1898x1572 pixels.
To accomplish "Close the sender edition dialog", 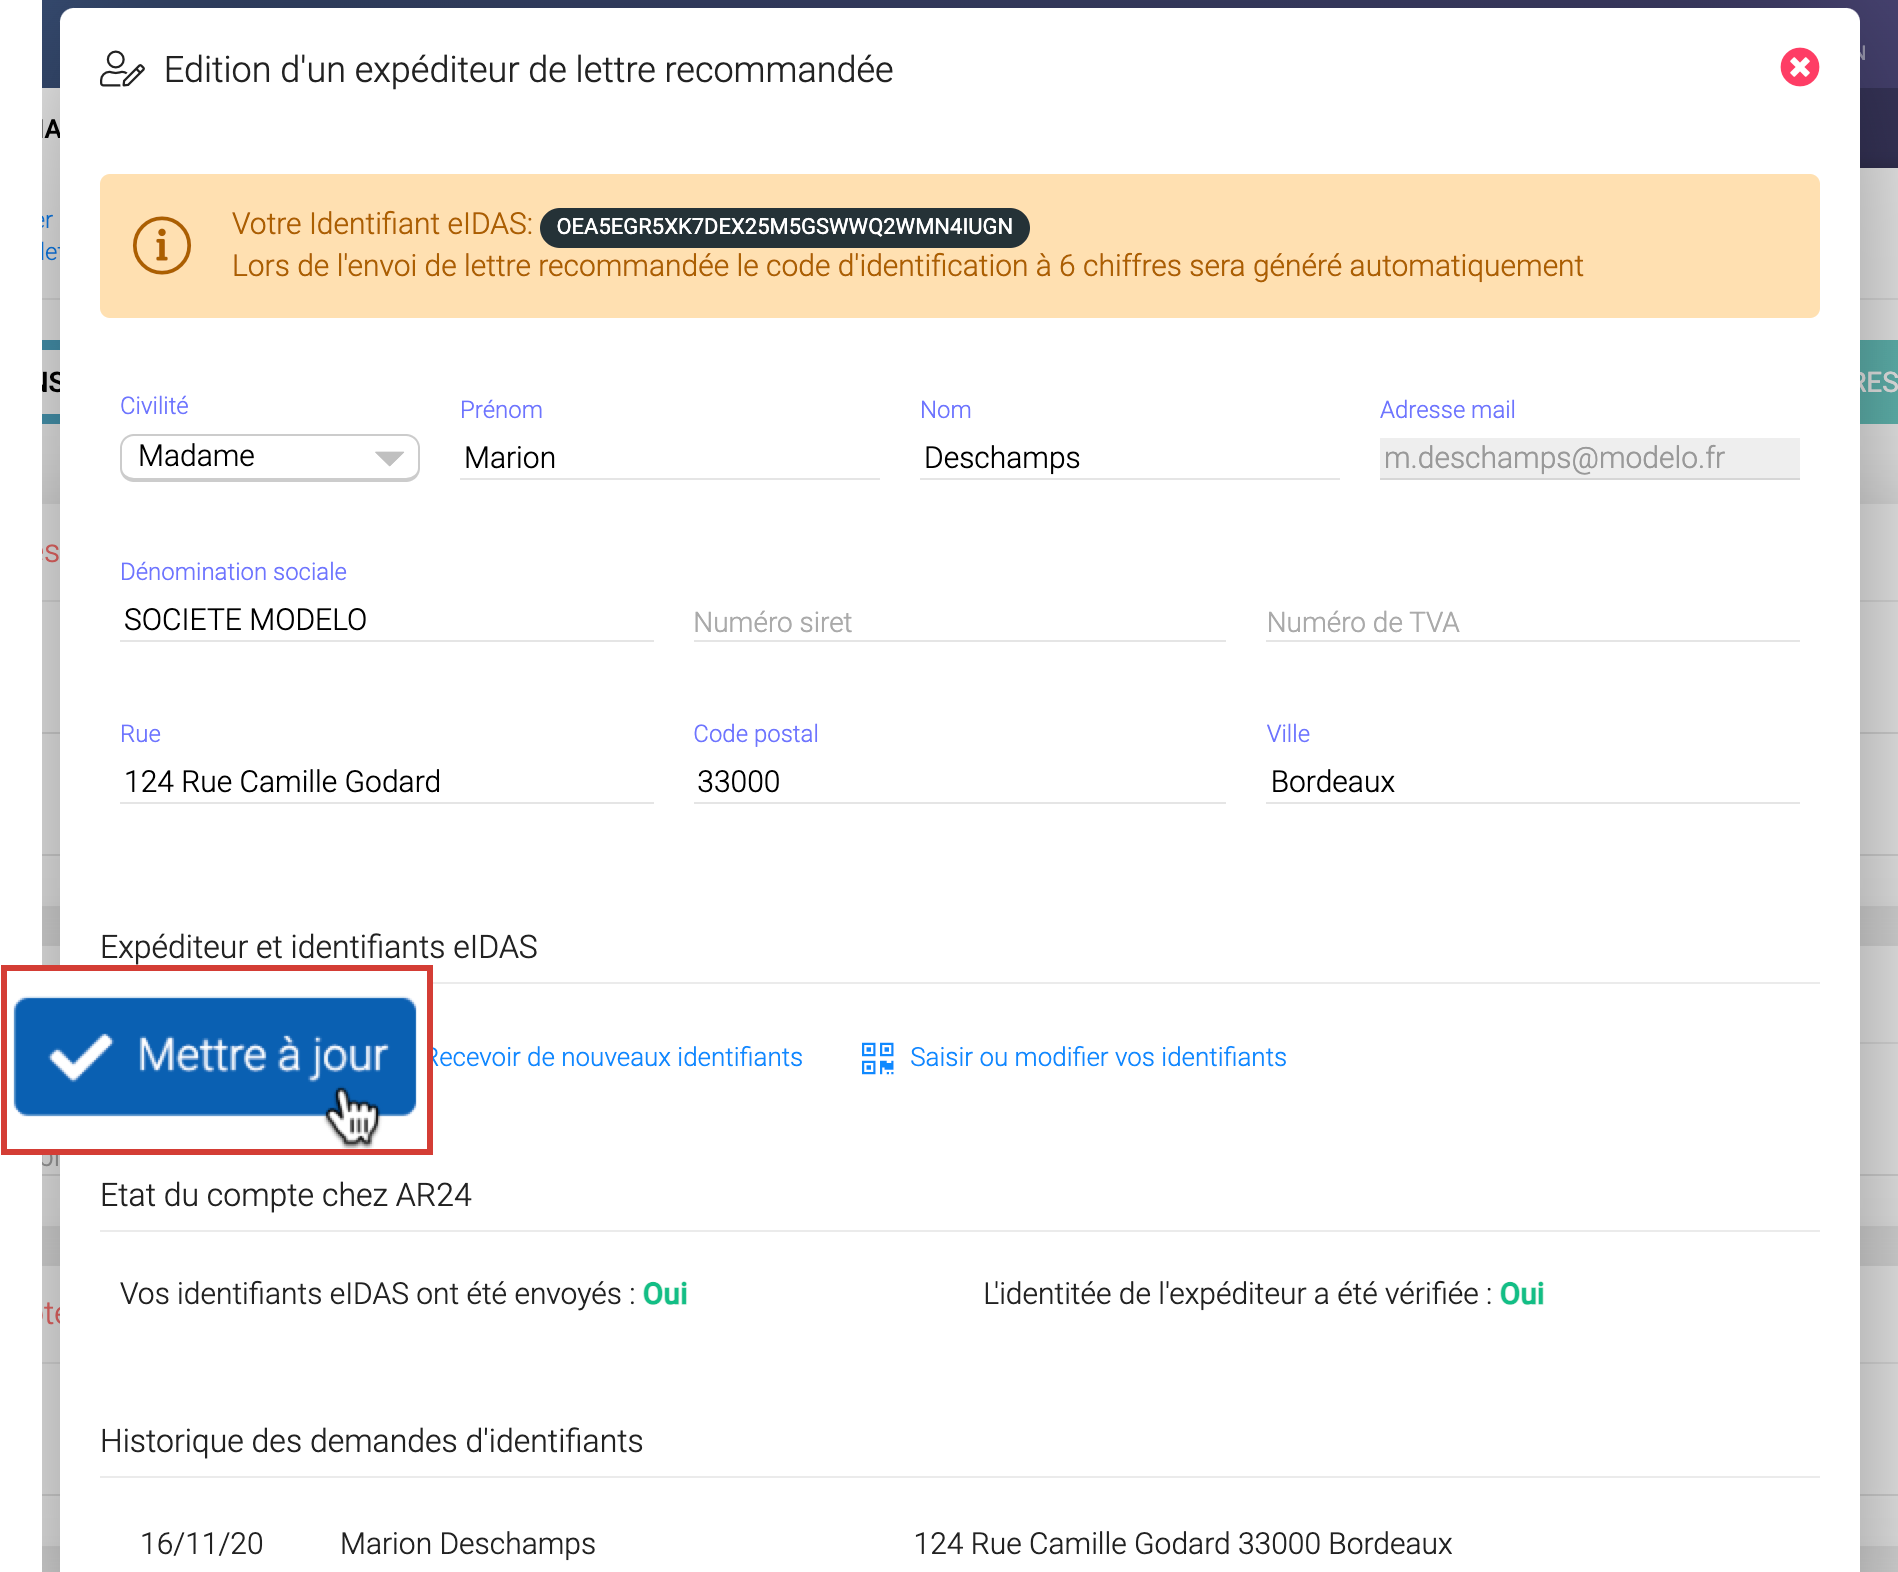I will [x=1799, y=68].
